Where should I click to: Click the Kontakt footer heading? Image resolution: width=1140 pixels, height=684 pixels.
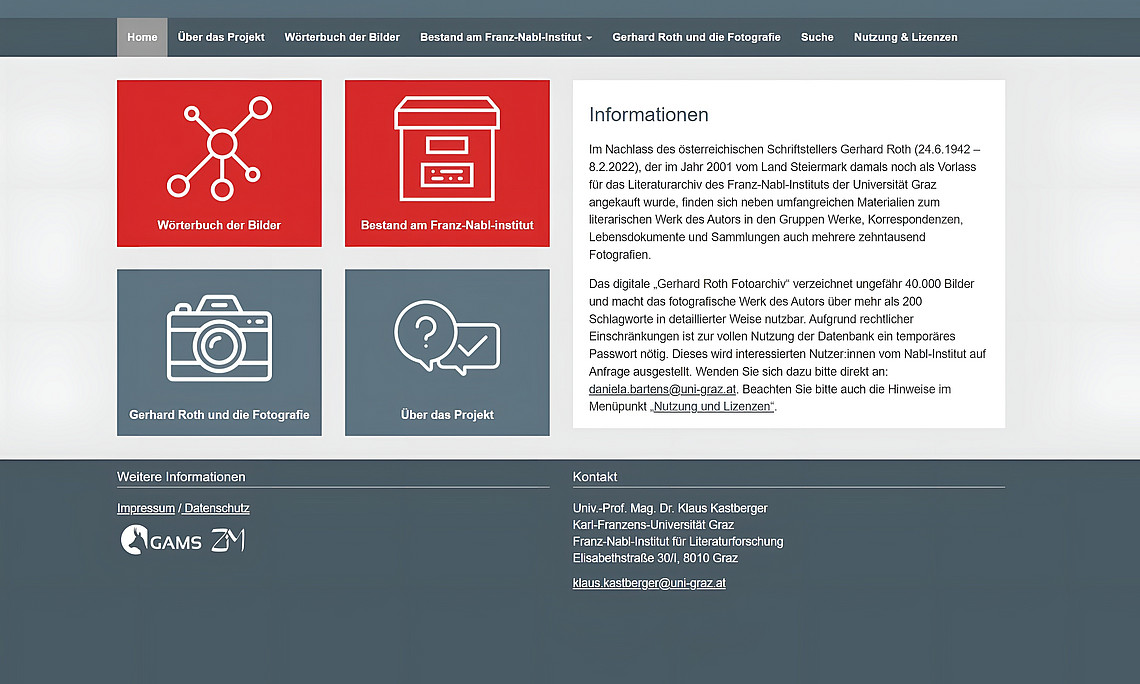pos(595,477)
